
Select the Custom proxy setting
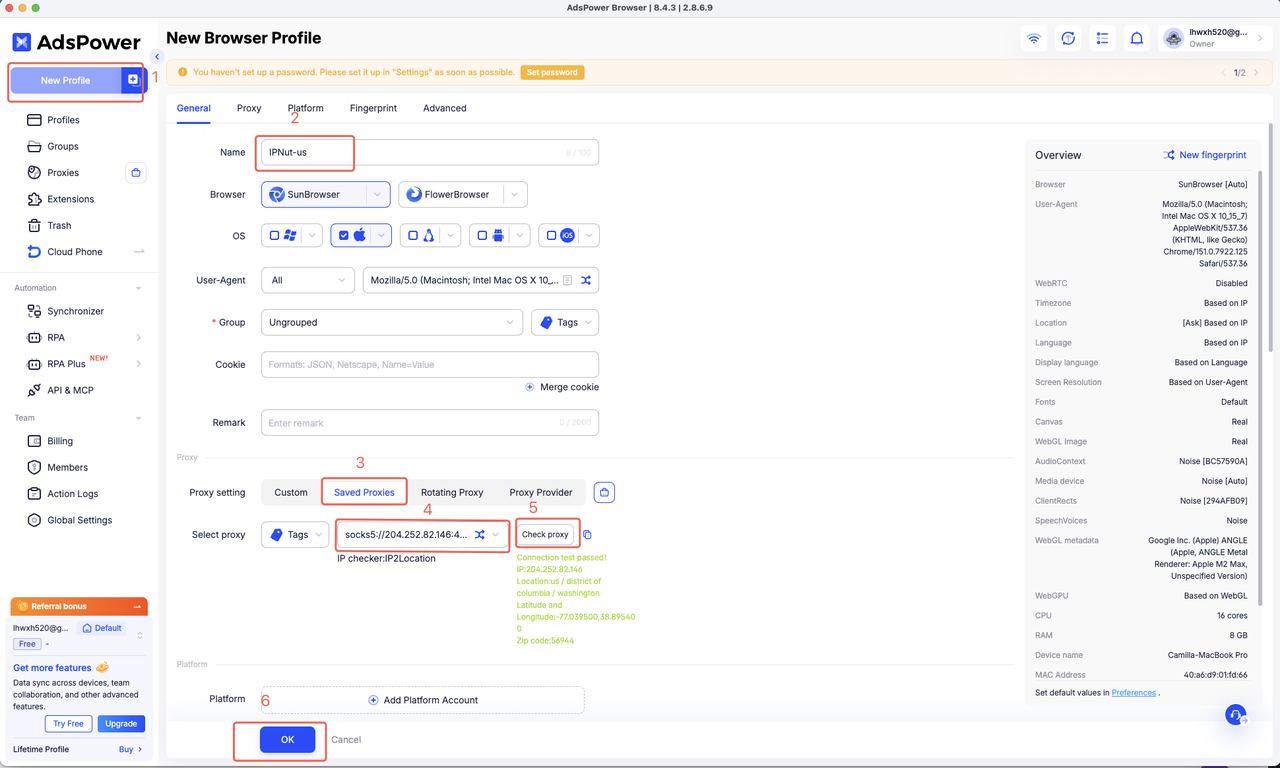[x=291, y=492]
